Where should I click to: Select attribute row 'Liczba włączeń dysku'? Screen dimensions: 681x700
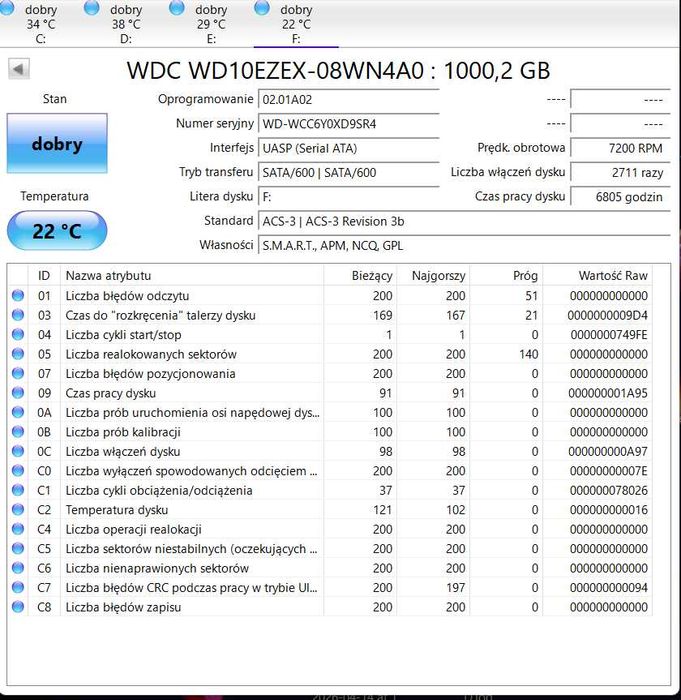click(x=330, y=451)
